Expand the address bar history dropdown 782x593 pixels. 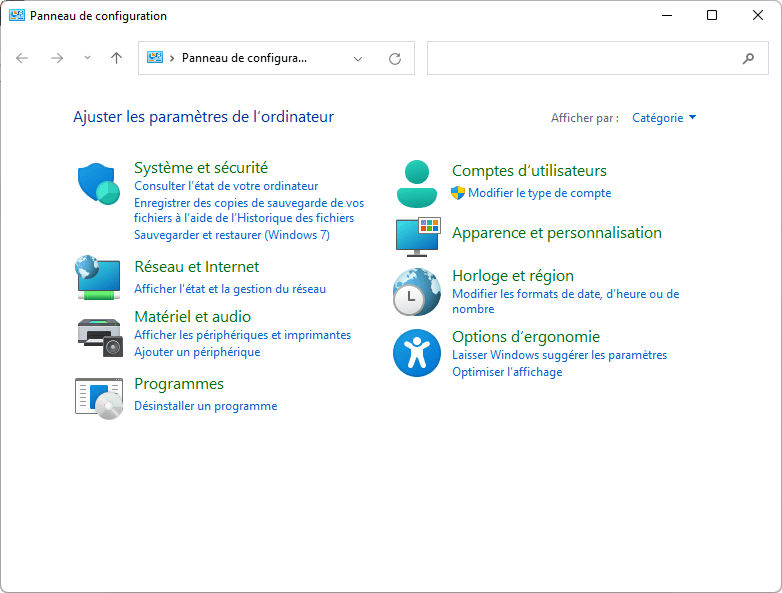[x=358, y=59]
